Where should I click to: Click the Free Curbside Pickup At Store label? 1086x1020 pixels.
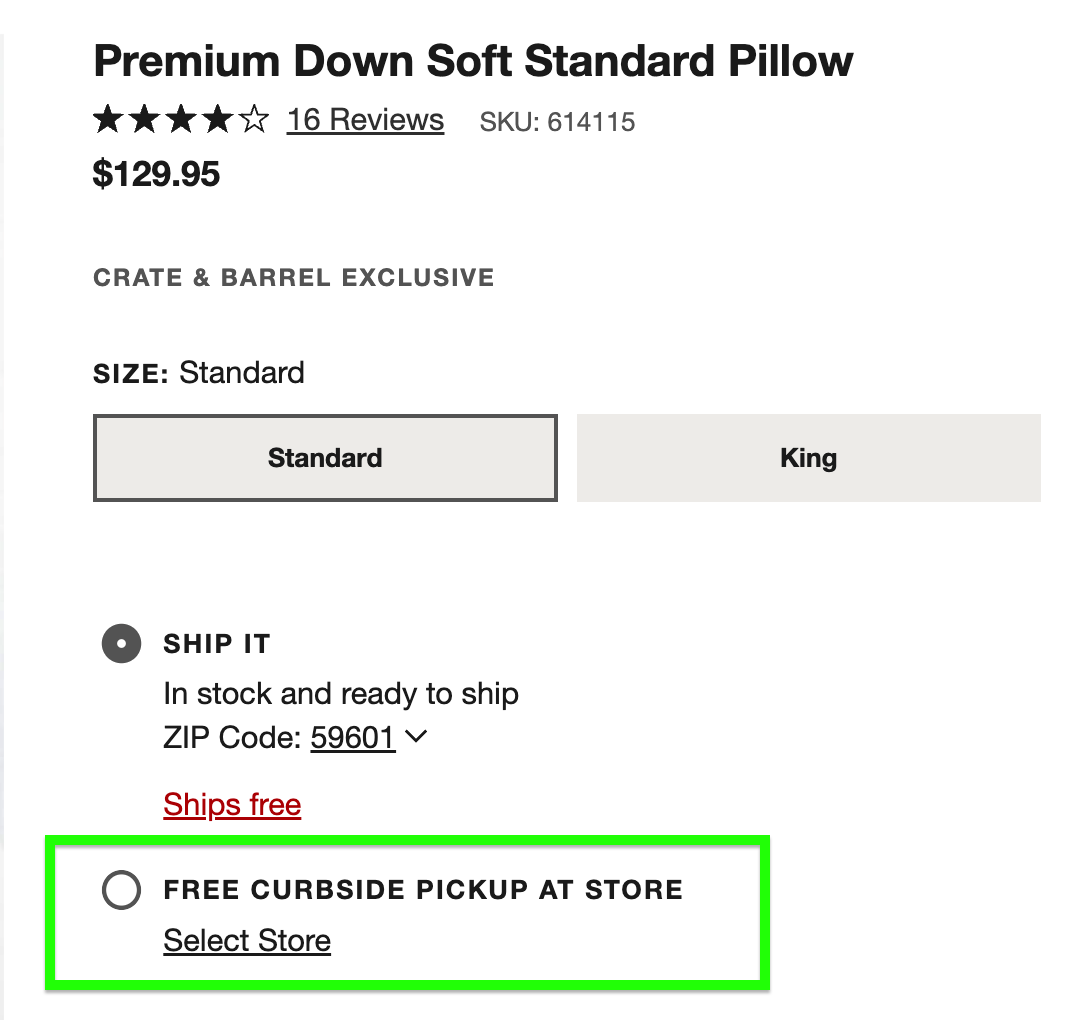[x=423, y=890]
